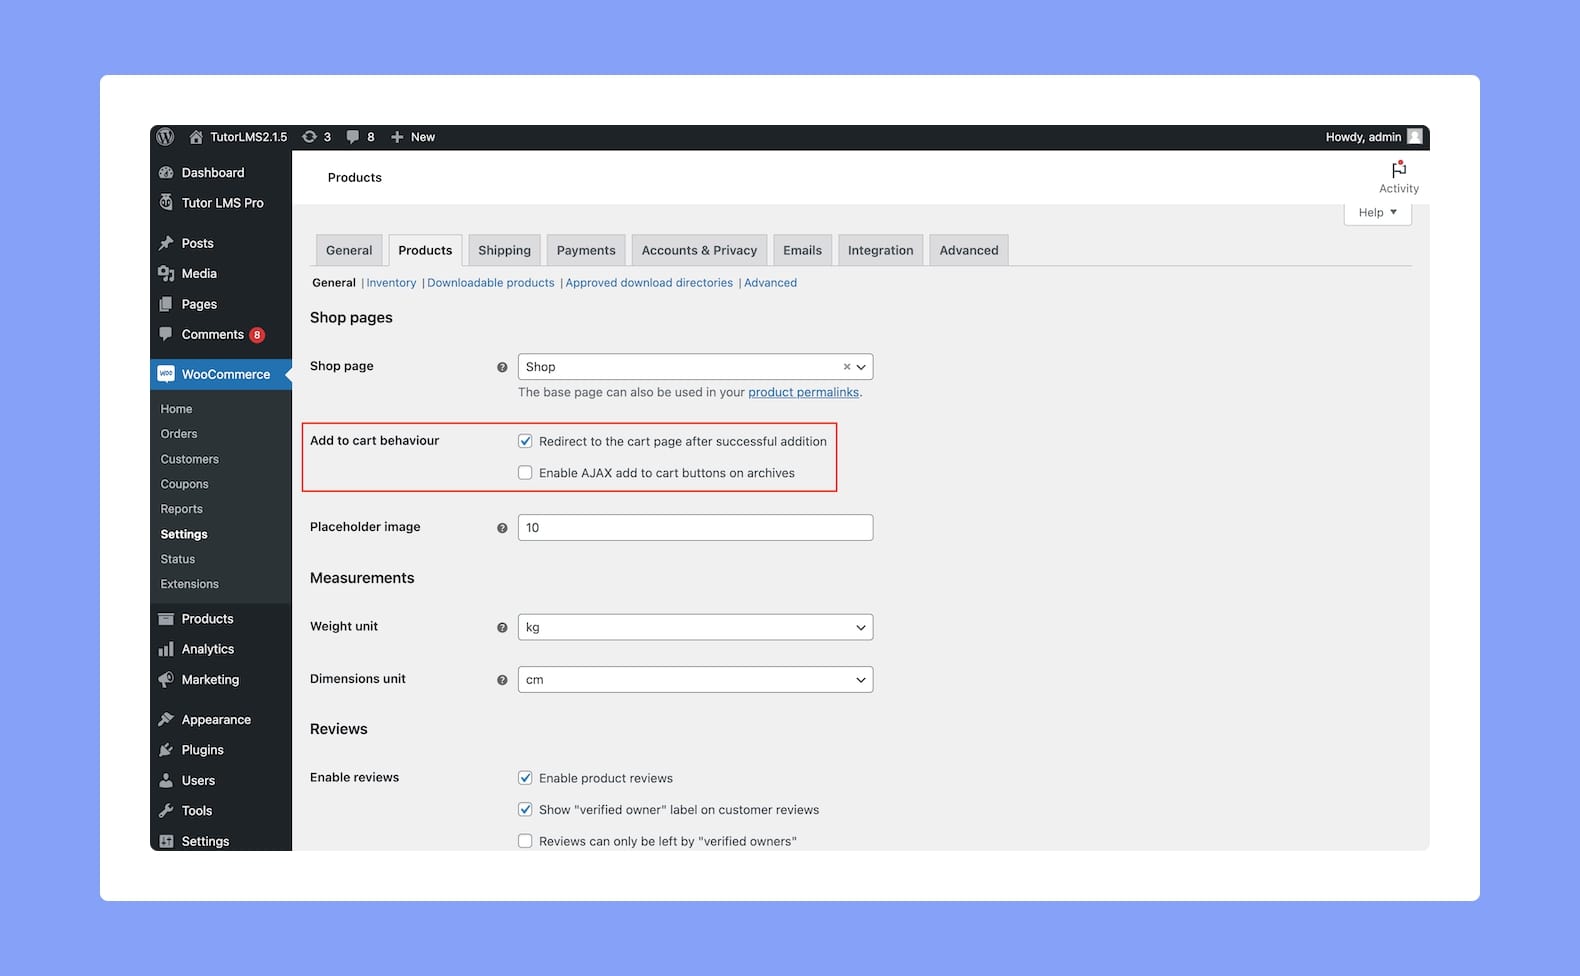Click the bottom Settings sliders icon

pyautogui.click(x=166, y=841)
